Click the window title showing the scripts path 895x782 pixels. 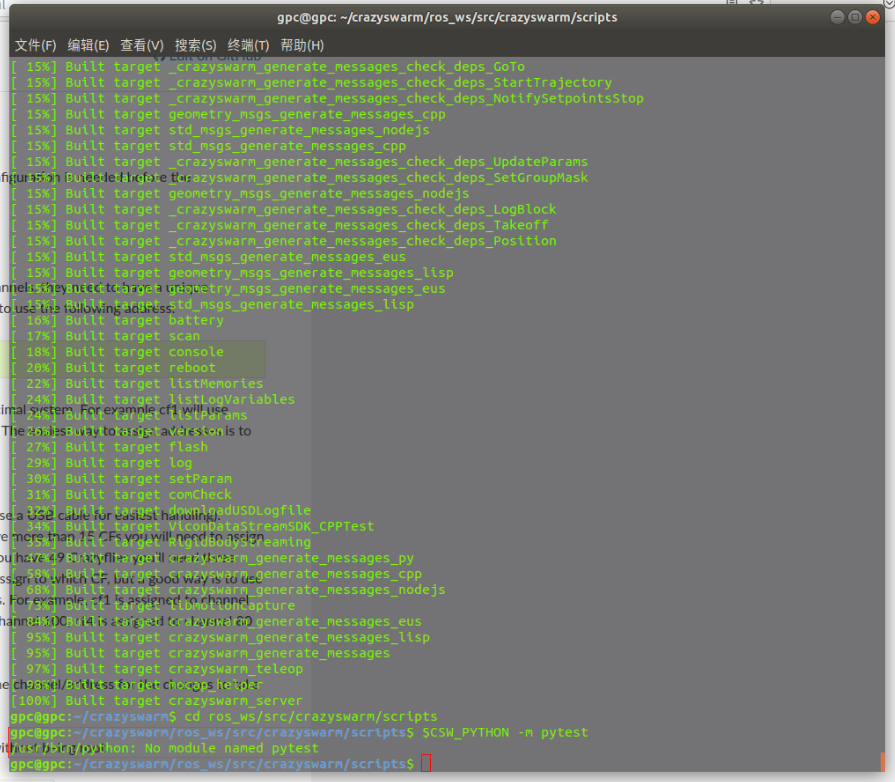[447, 17]
